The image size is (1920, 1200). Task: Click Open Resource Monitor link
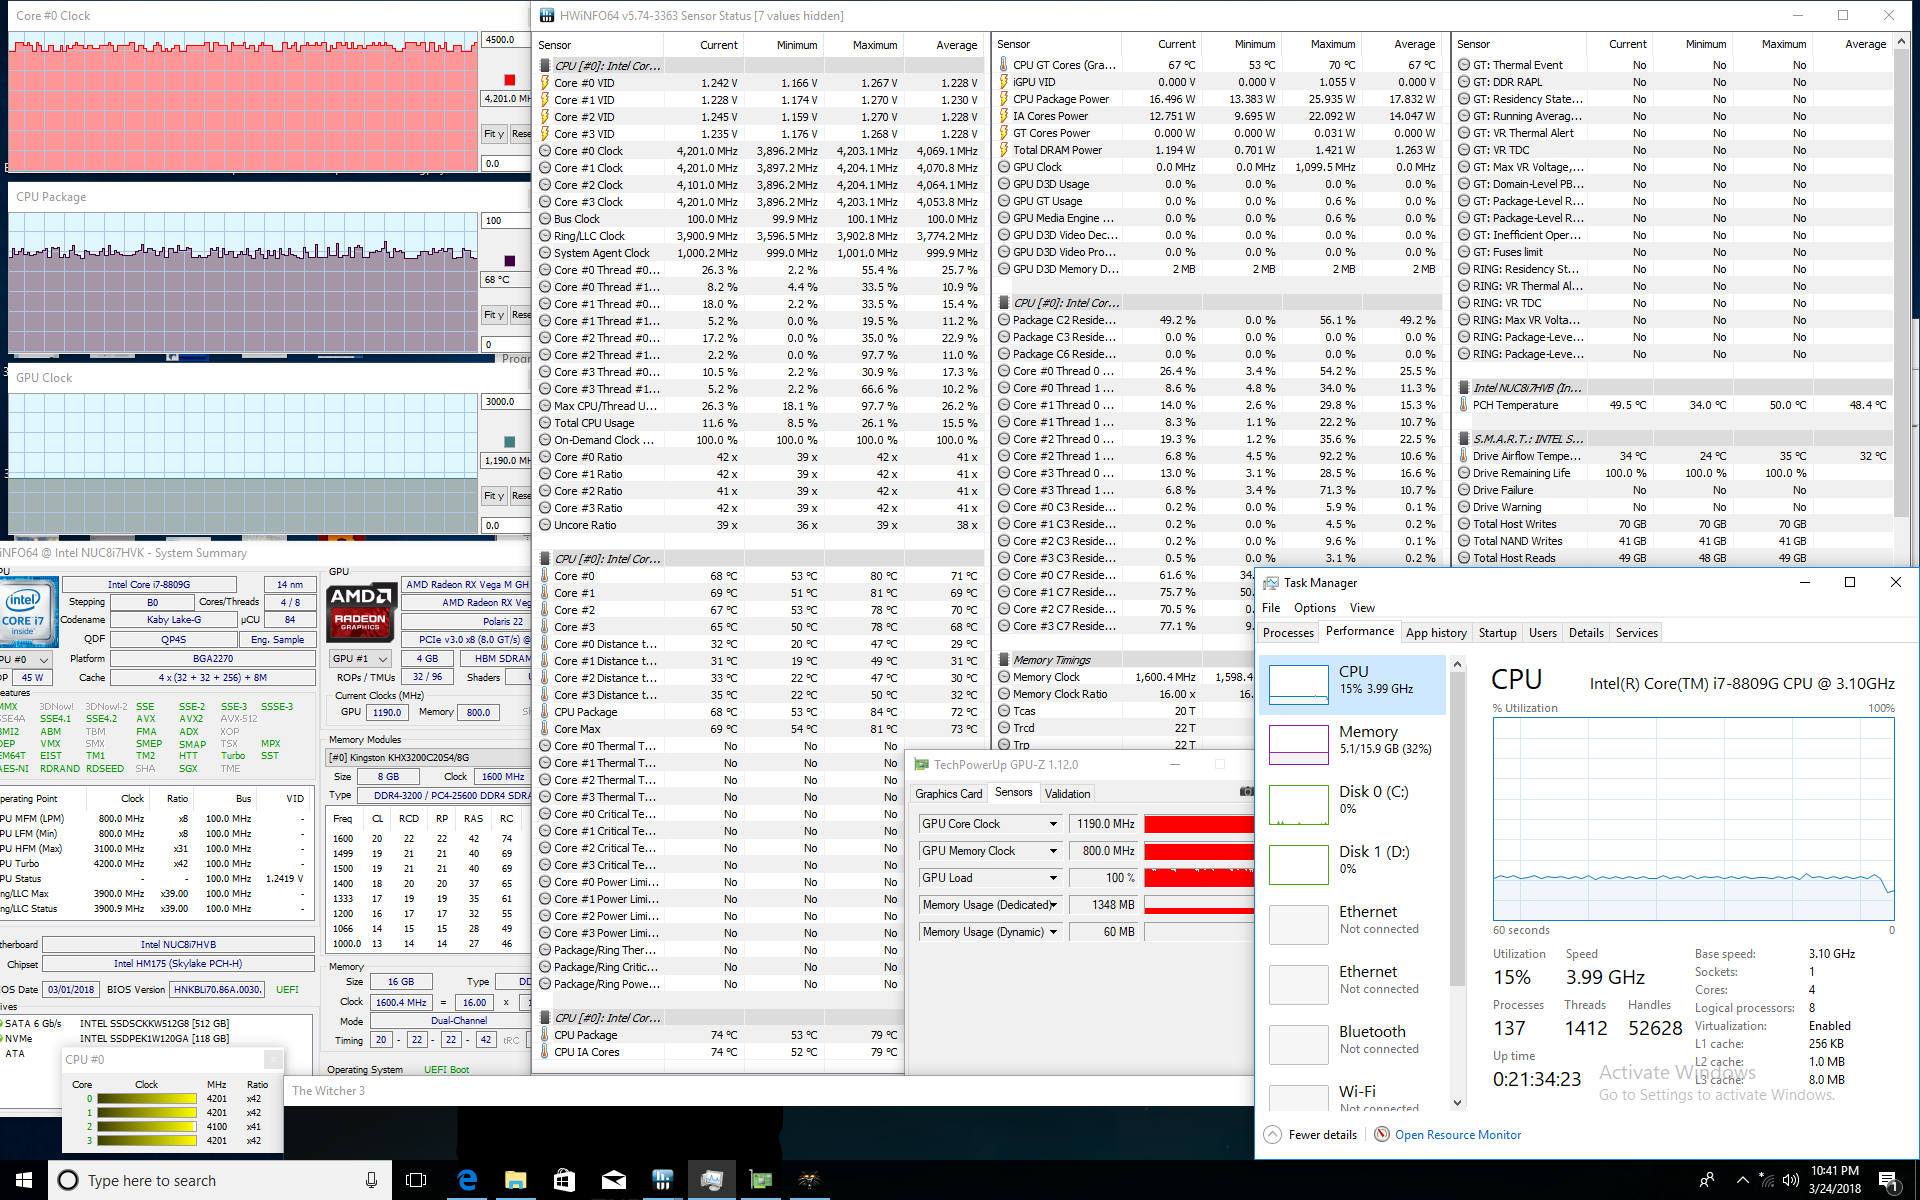click(1457, 1134)
